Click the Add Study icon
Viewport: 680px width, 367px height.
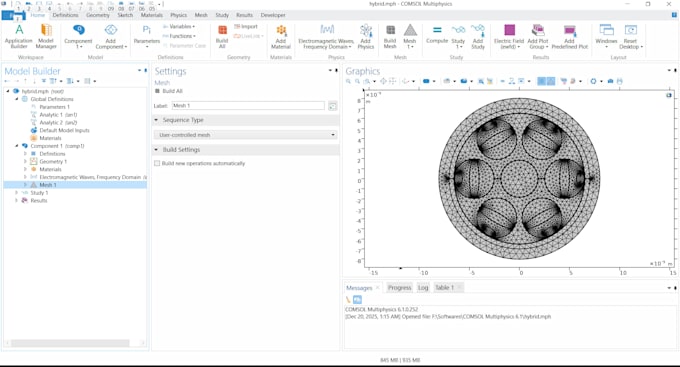(477, 30)
